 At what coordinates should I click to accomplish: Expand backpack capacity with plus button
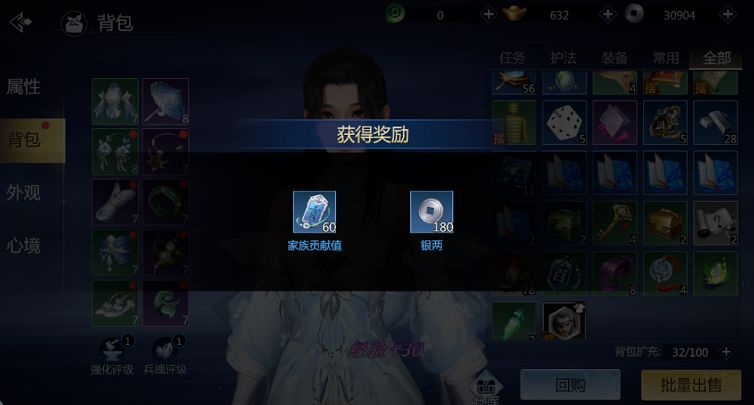click(727, 352)
